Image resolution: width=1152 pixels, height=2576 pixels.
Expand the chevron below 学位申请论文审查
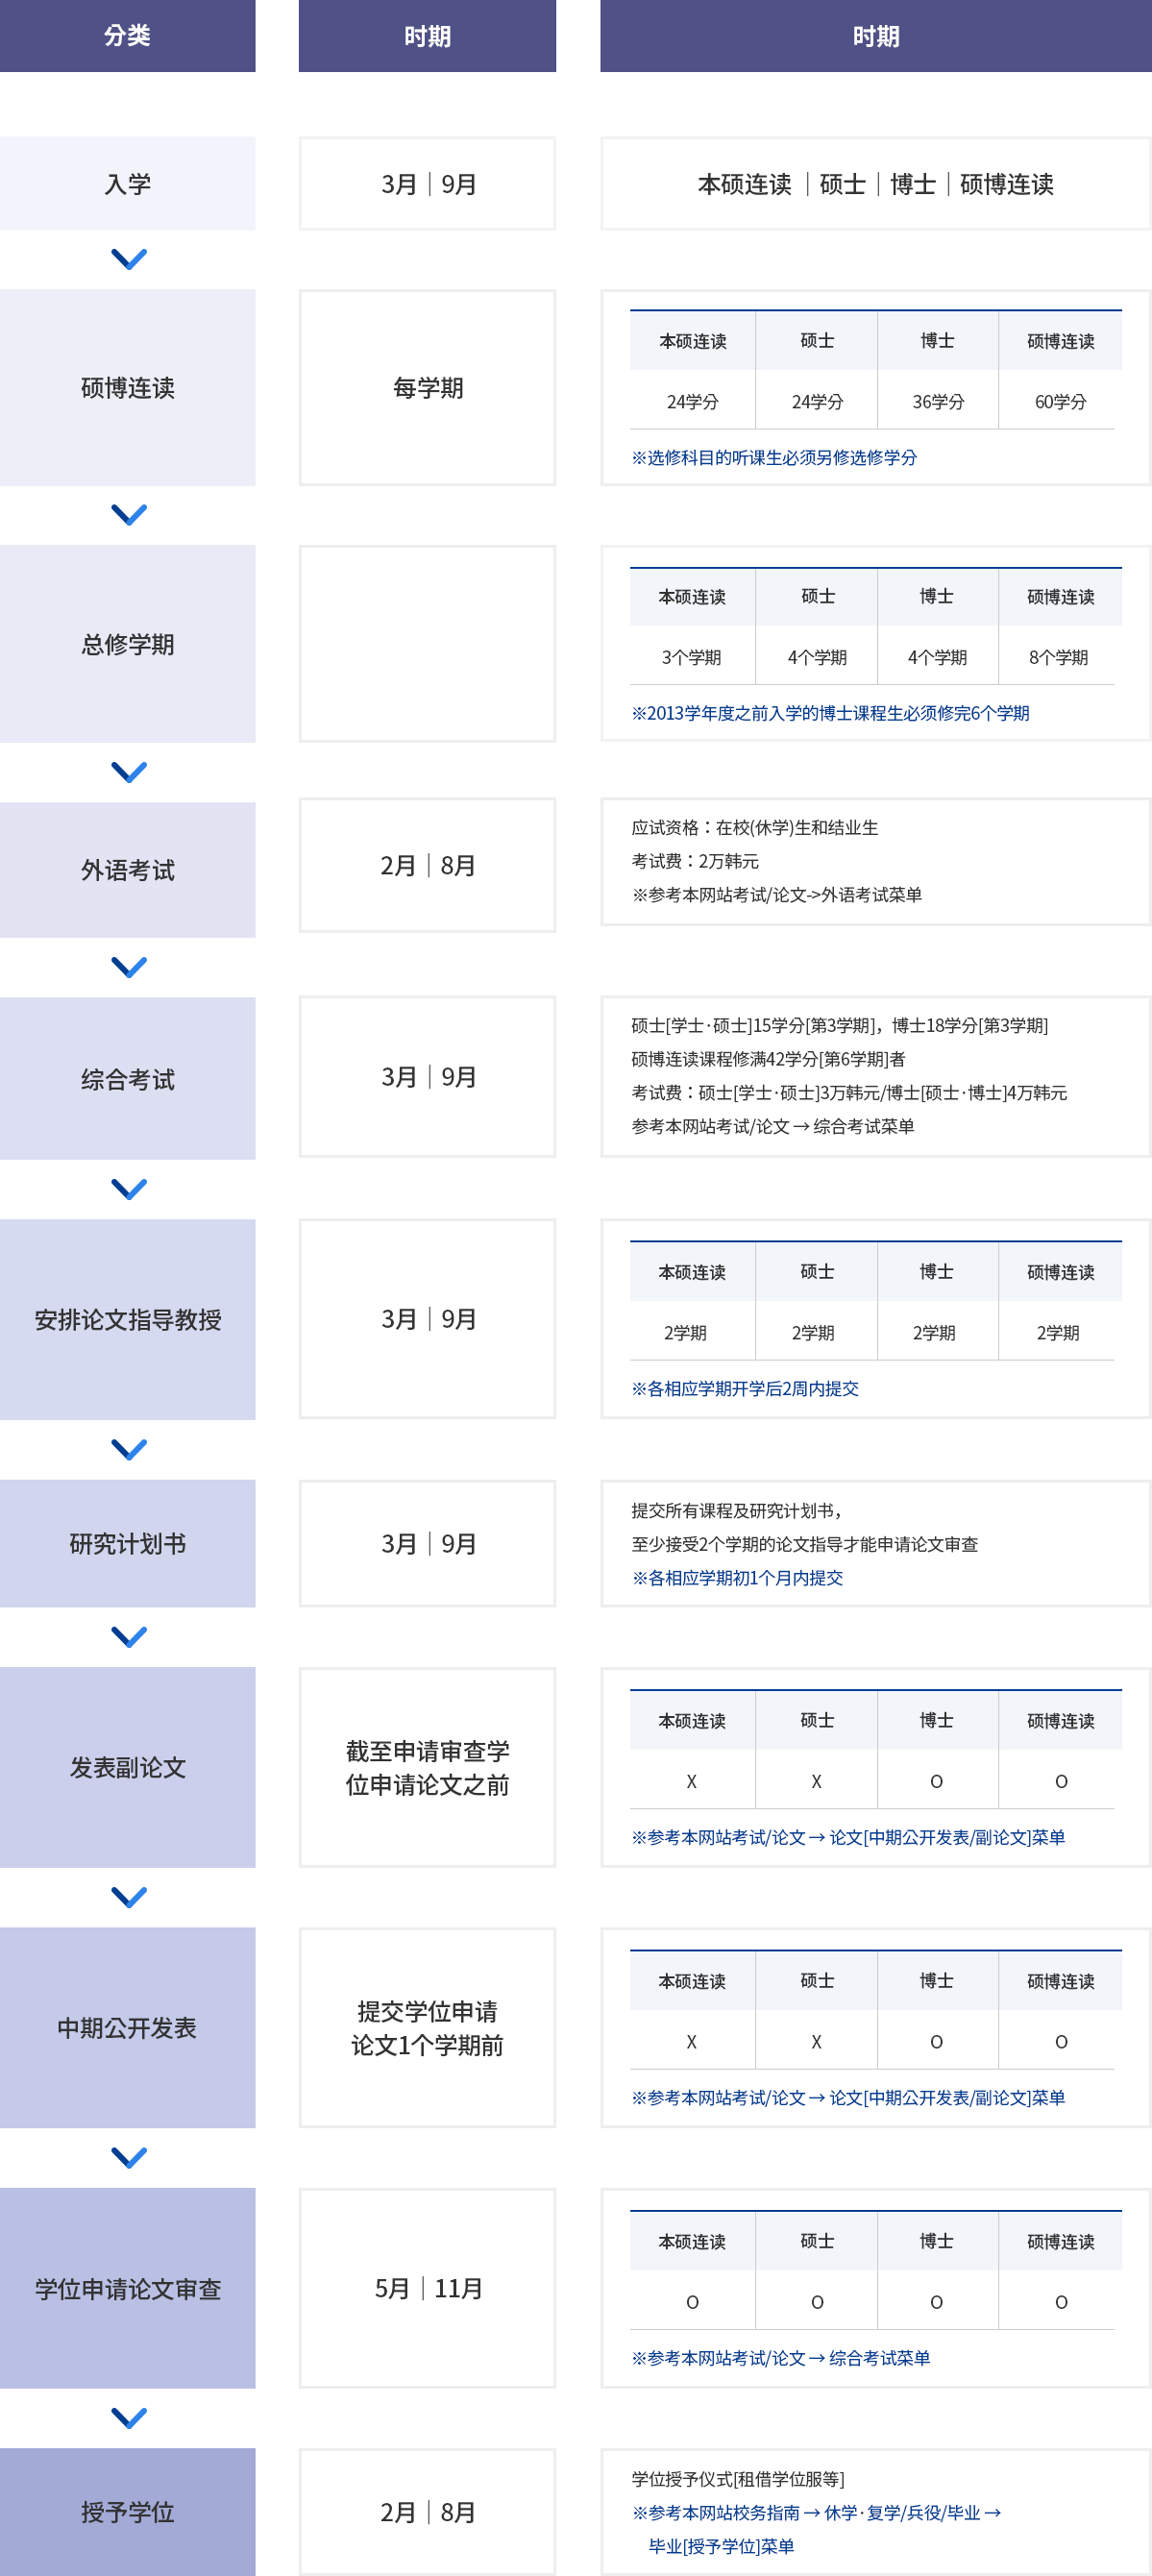[x=129, y=2418]
